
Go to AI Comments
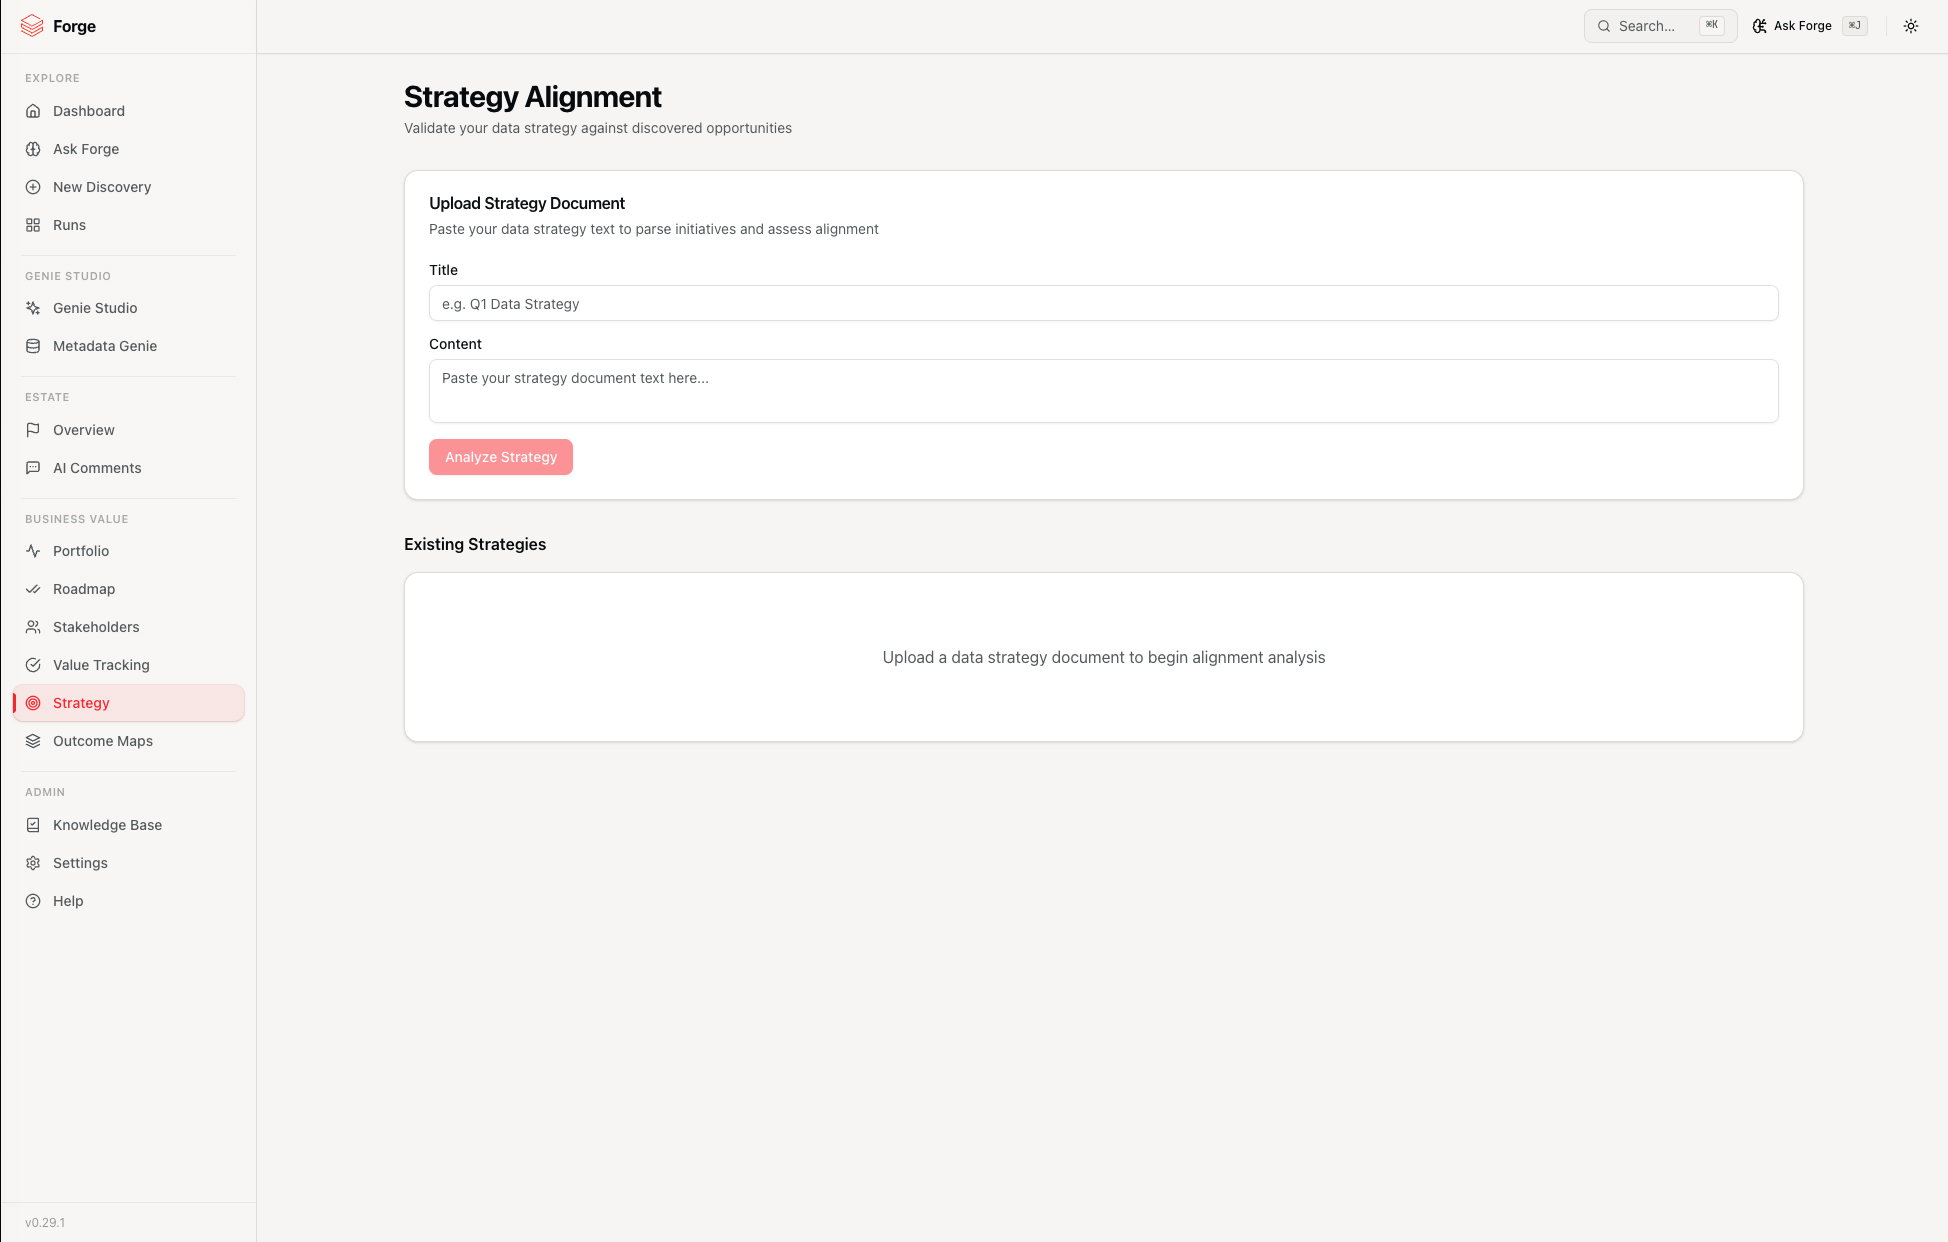tap(129, 468)
